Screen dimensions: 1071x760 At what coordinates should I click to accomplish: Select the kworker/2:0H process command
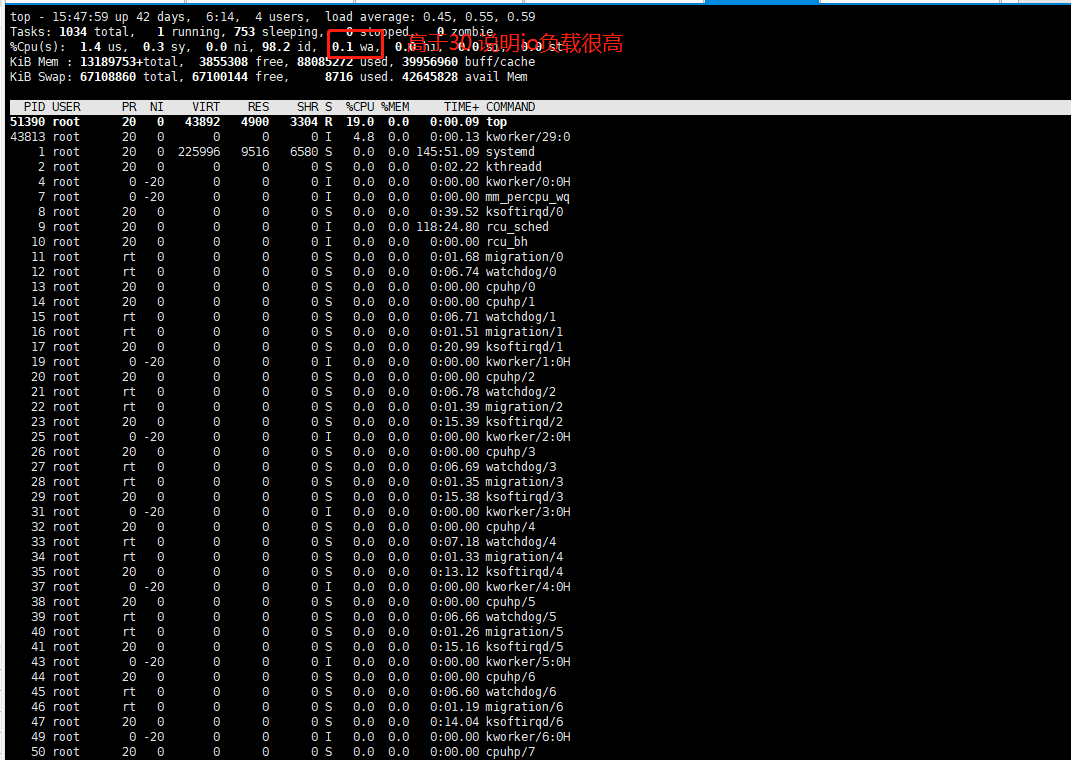(528, 438)
